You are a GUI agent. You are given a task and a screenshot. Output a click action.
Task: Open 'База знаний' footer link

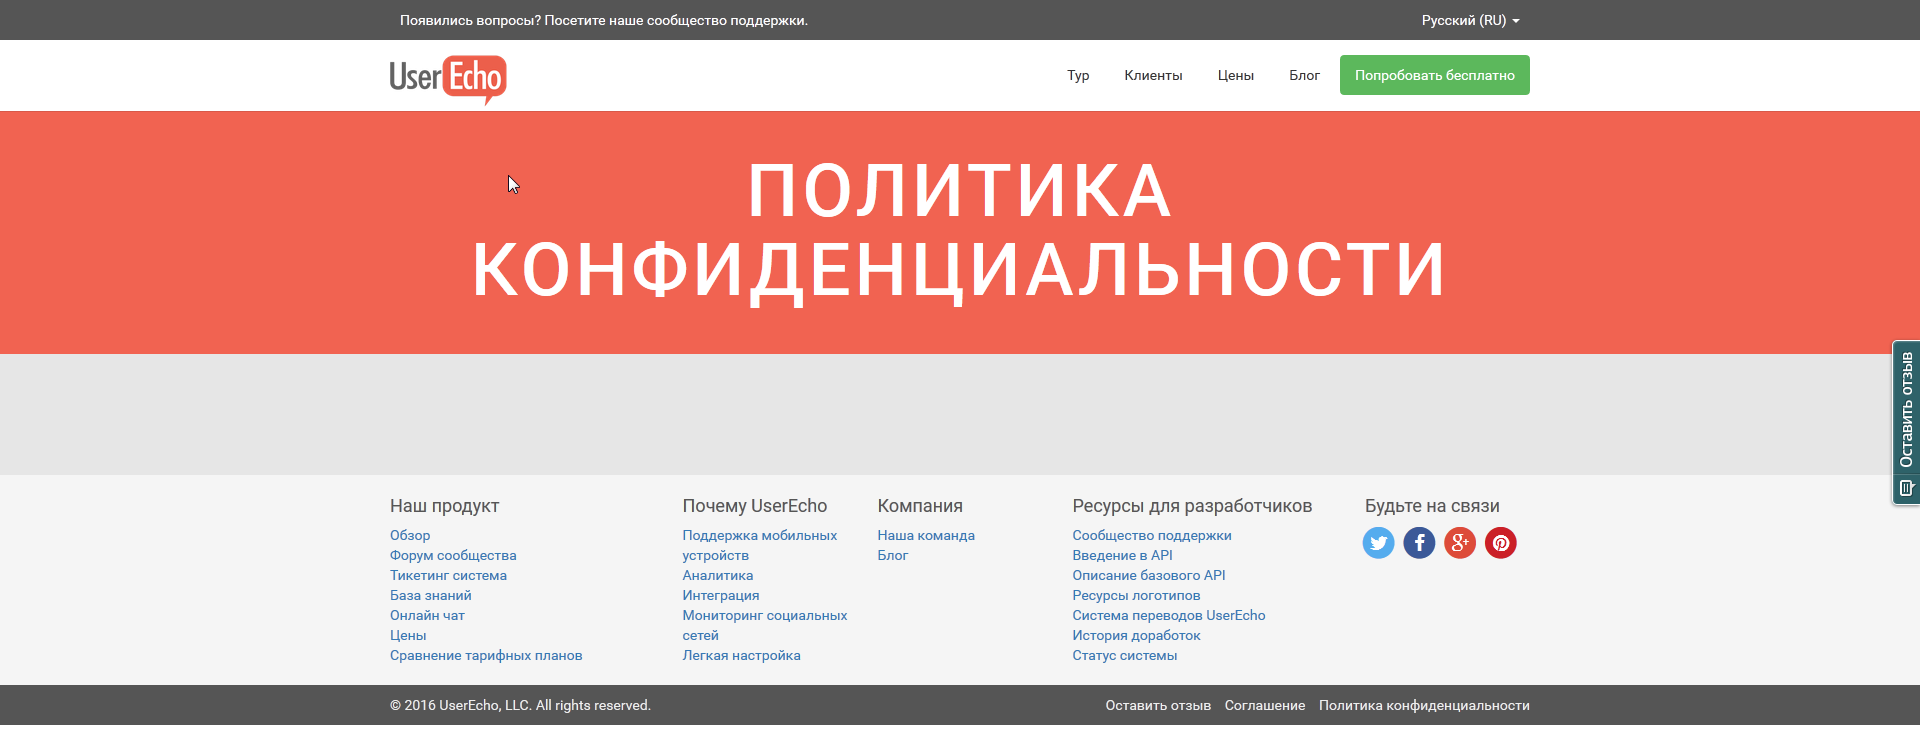point(430,595)
